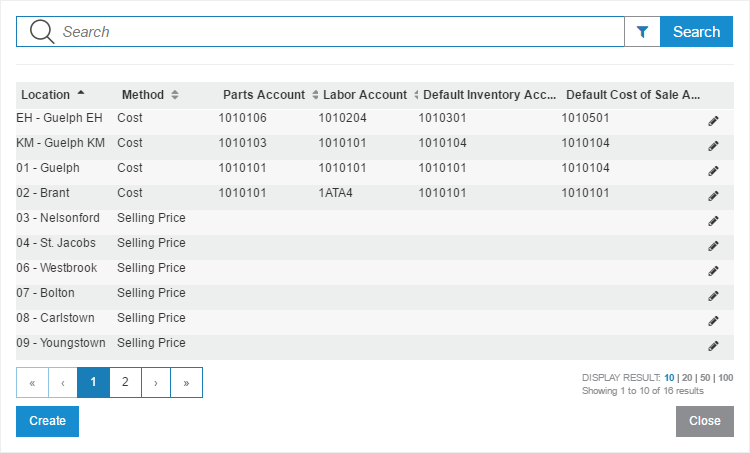Edit the KM - Guelph KM row
The height and width of the screenshot is (453, 750).
[713, 146]
